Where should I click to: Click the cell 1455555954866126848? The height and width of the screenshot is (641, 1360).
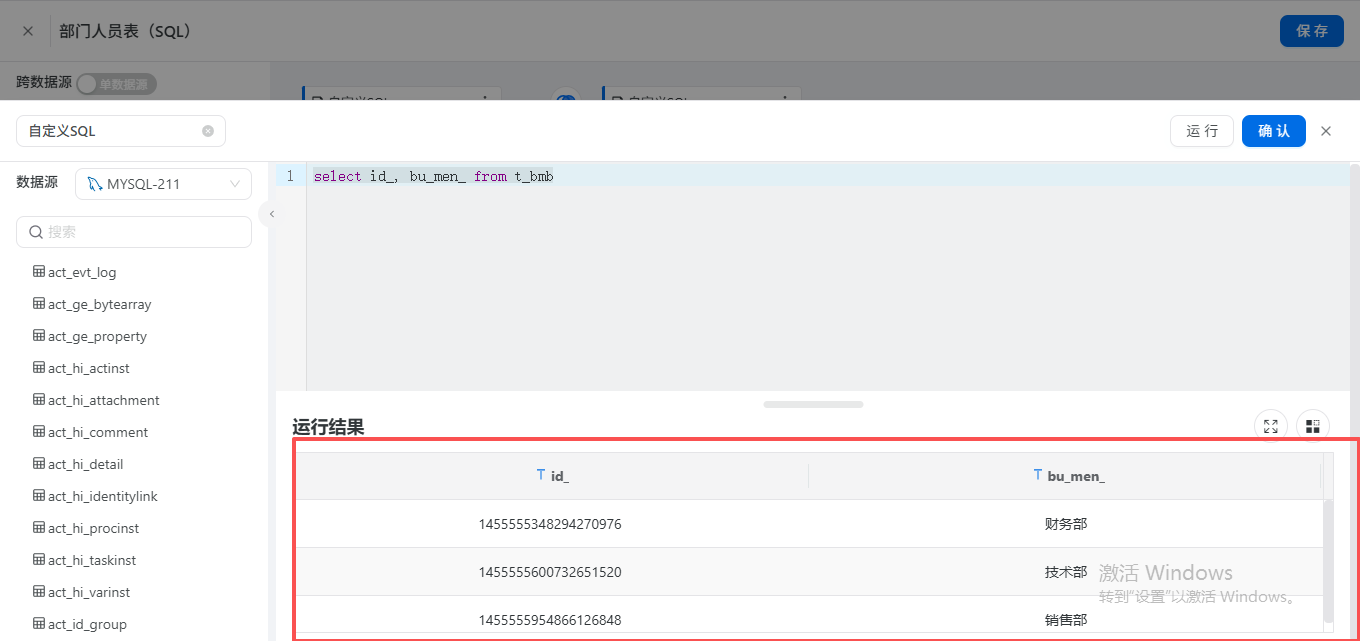click(550, 620)
